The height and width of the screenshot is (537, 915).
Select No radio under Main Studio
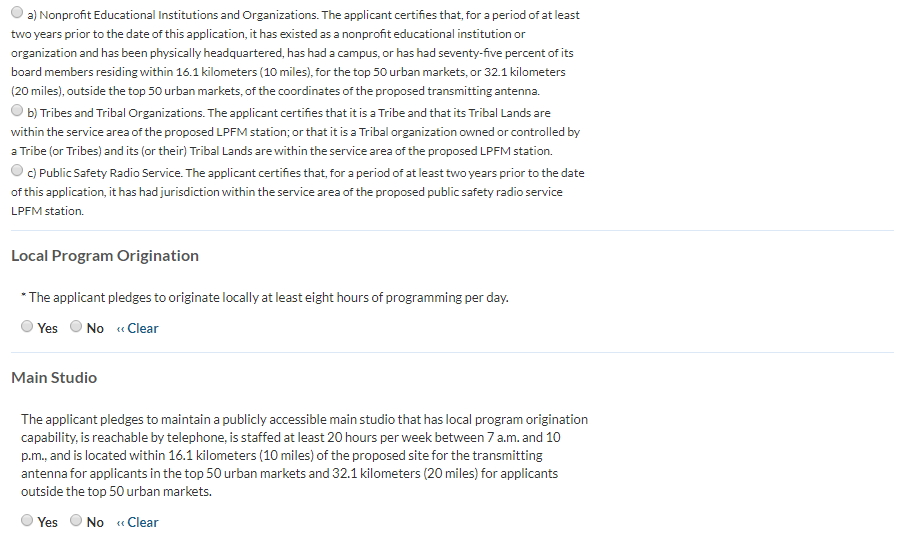77,521
